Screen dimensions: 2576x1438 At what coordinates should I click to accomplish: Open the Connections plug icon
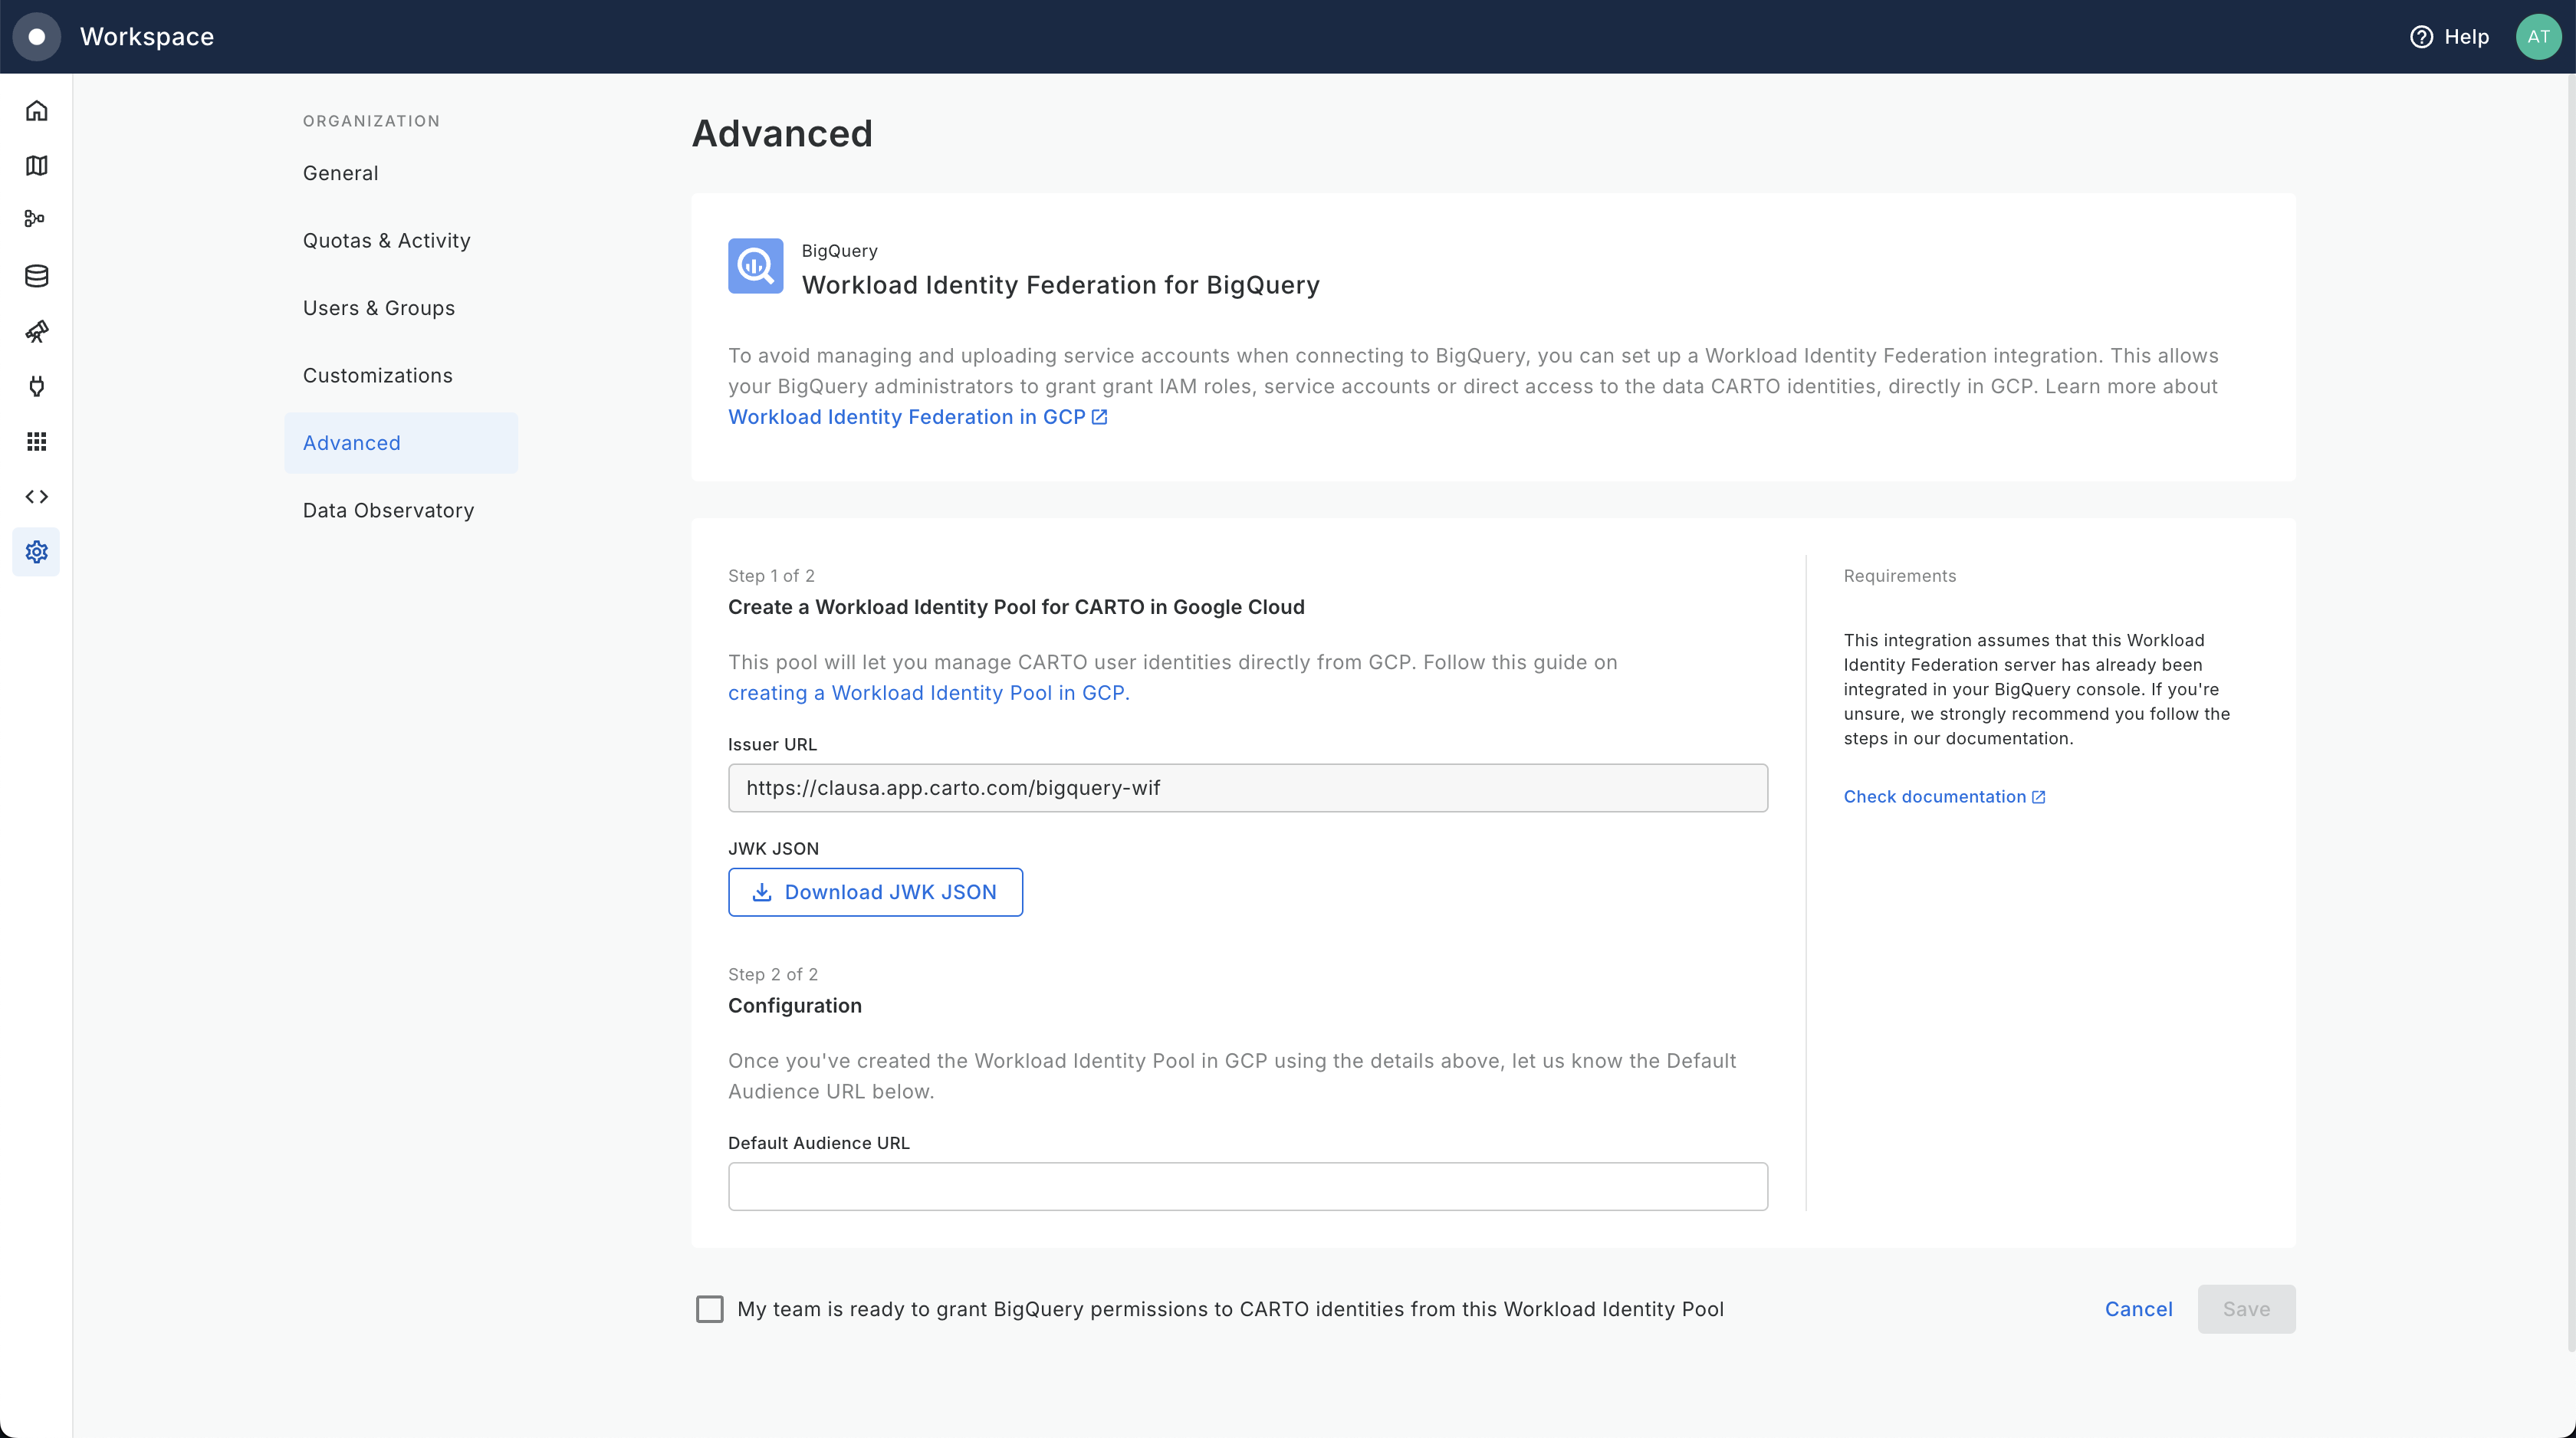[37, 386]
